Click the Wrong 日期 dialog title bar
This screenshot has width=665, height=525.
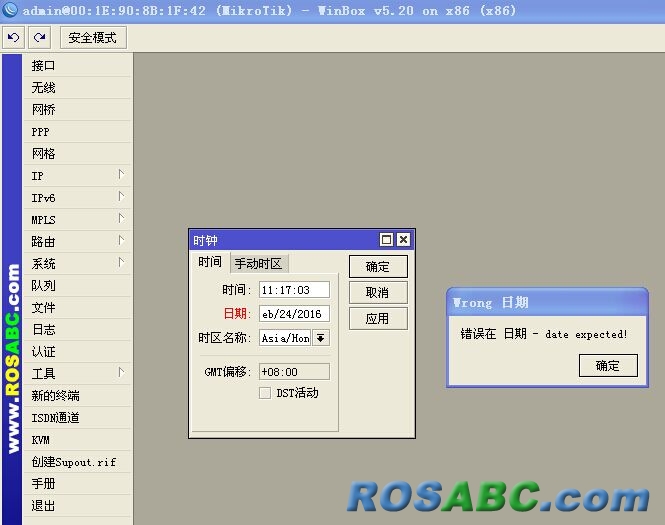547,302
